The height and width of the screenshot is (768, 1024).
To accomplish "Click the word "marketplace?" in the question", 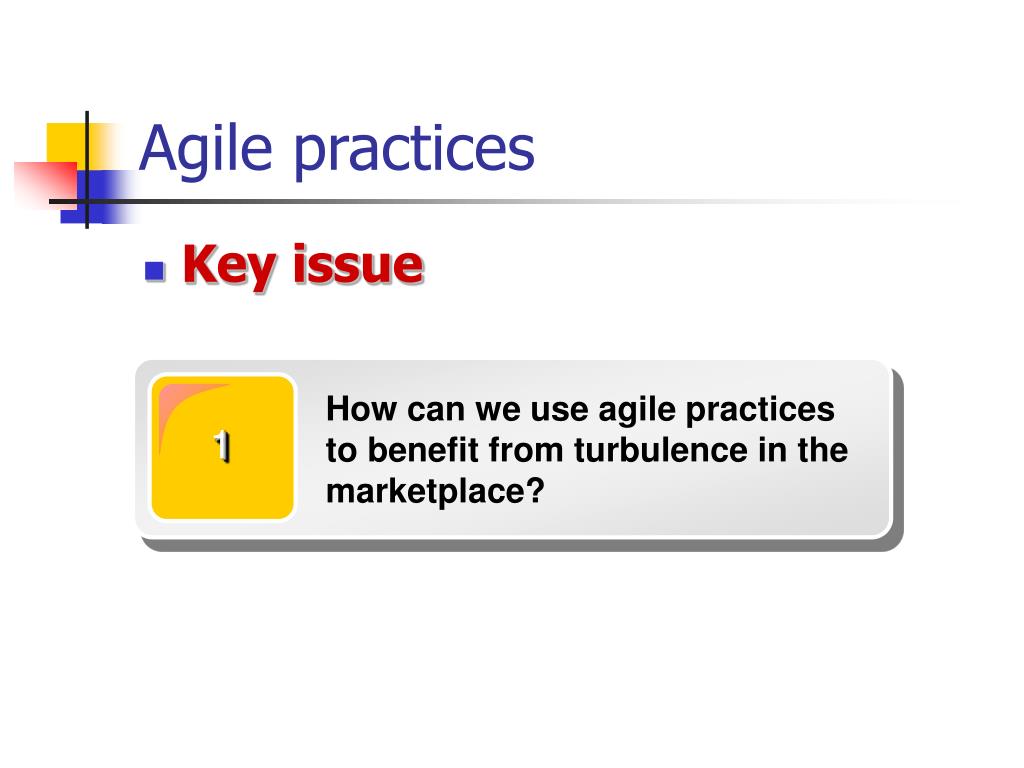I will (x=435, y=490).
